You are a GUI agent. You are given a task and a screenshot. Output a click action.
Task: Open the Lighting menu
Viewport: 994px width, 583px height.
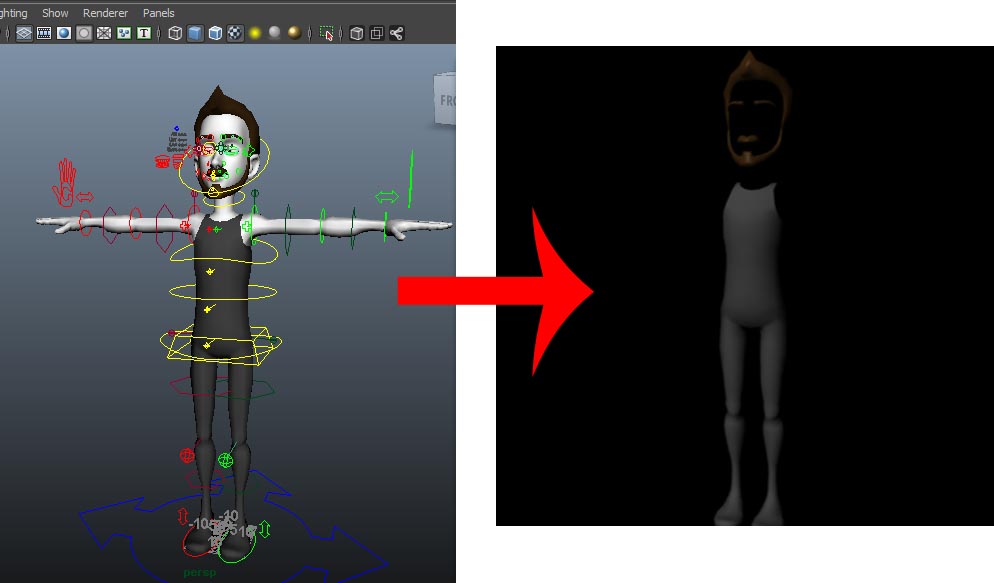pyautogui.click(x=13, y=13)
